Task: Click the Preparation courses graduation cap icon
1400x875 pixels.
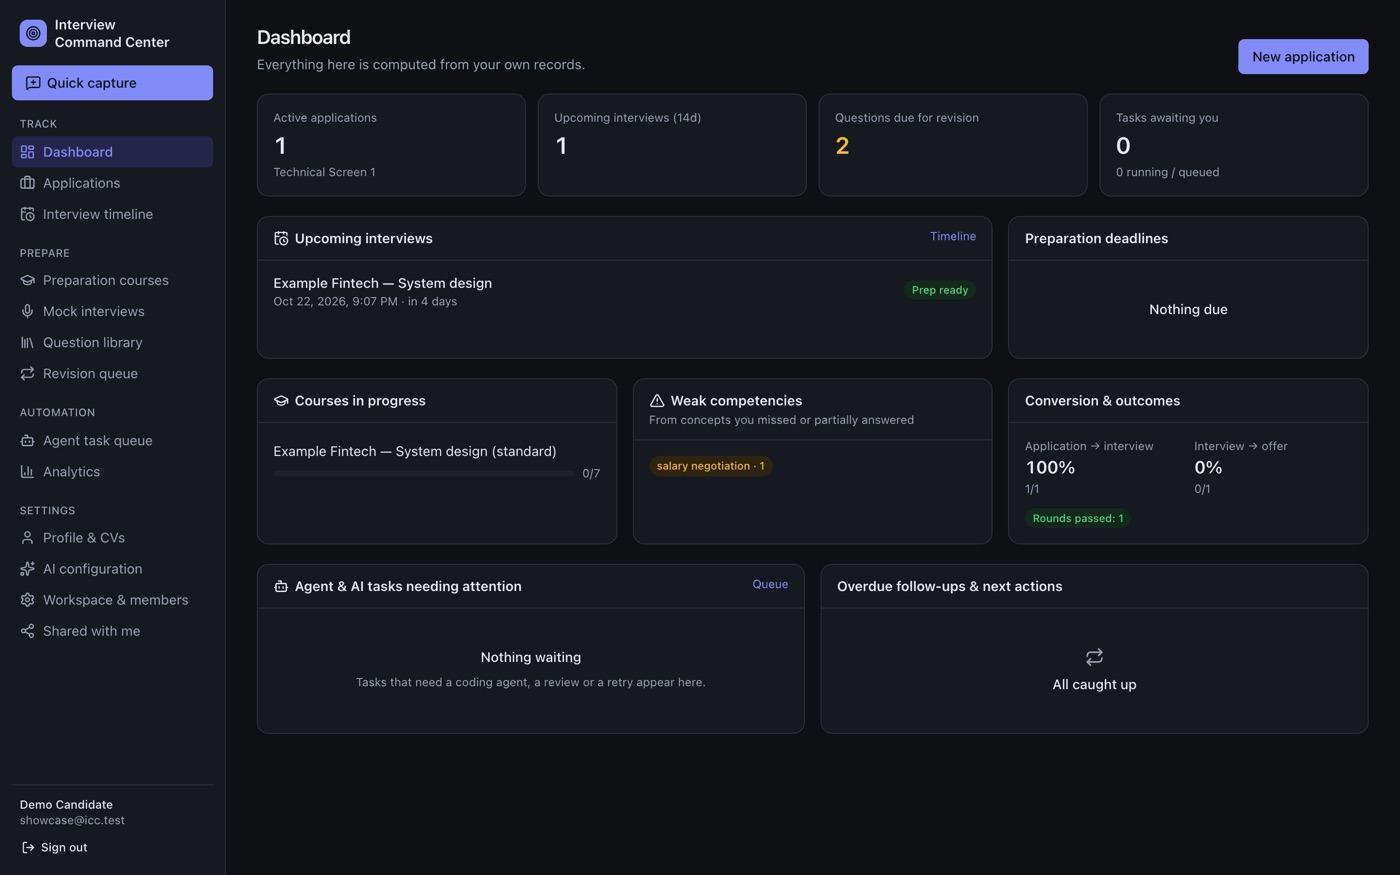Action: pyautogui.click(x=27, y=280)
